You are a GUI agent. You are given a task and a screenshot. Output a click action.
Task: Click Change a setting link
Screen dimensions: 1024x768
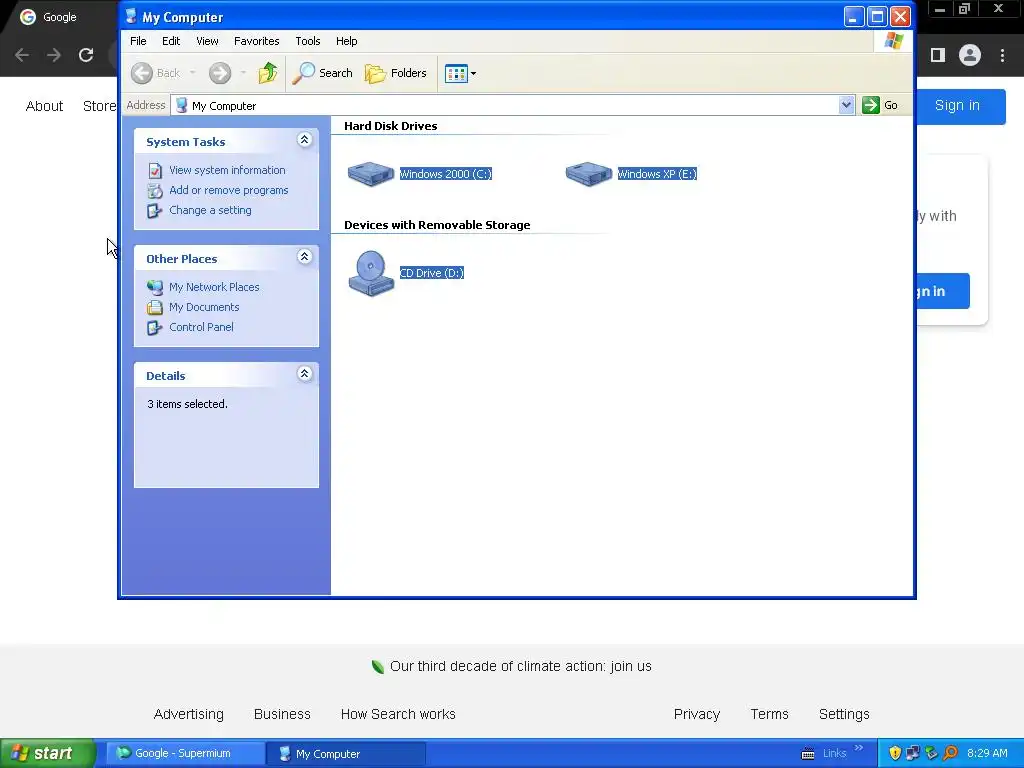[210, 210]
